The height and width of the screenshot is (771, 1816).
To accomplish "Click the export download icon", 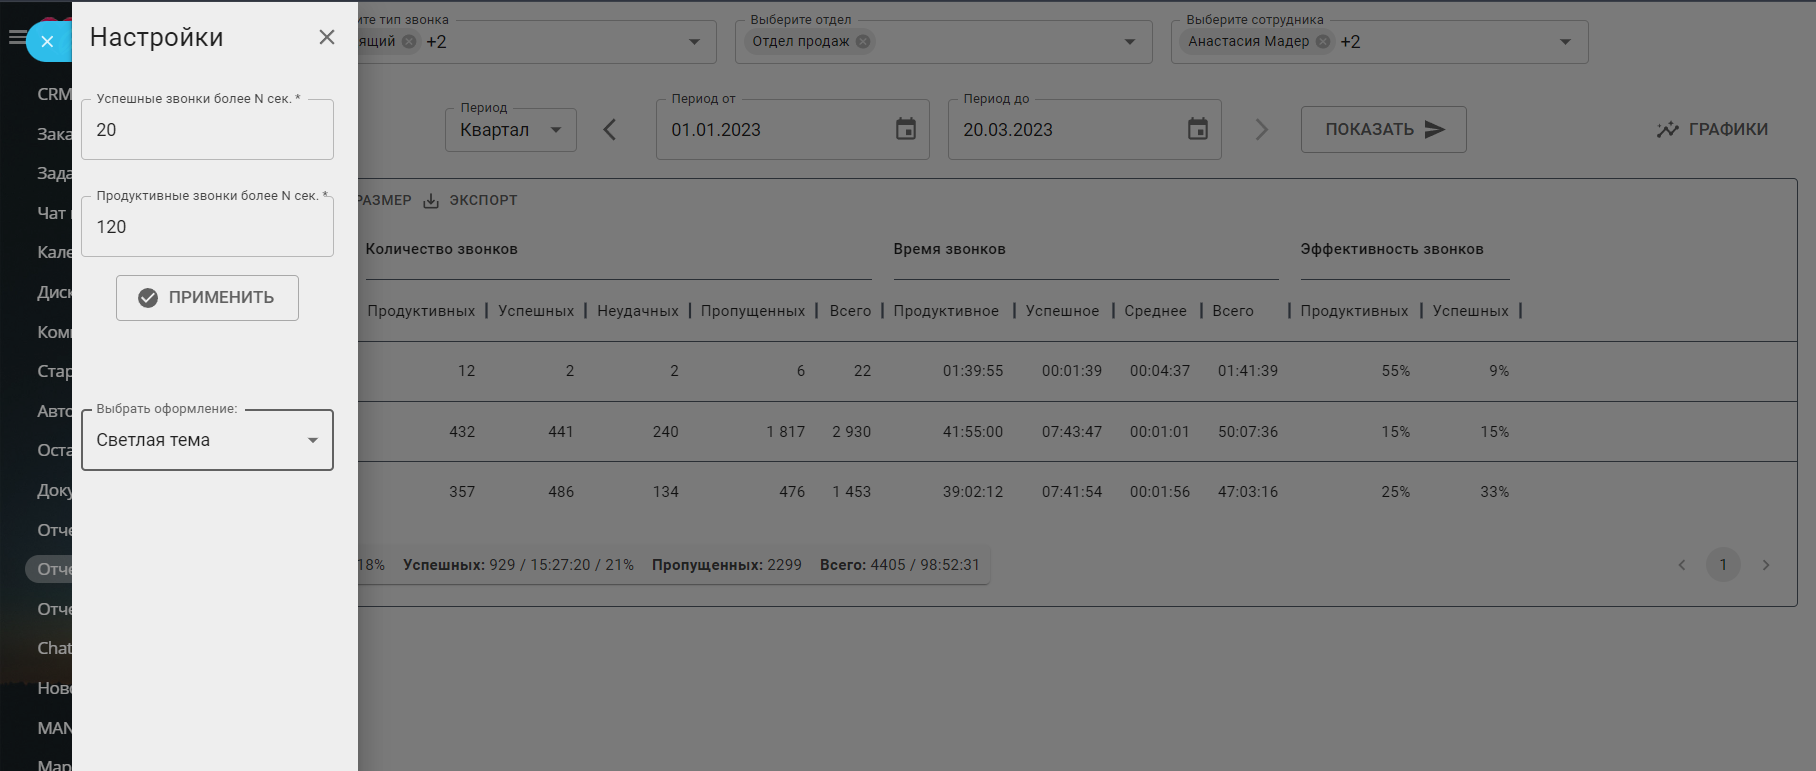I will [431, 201].
